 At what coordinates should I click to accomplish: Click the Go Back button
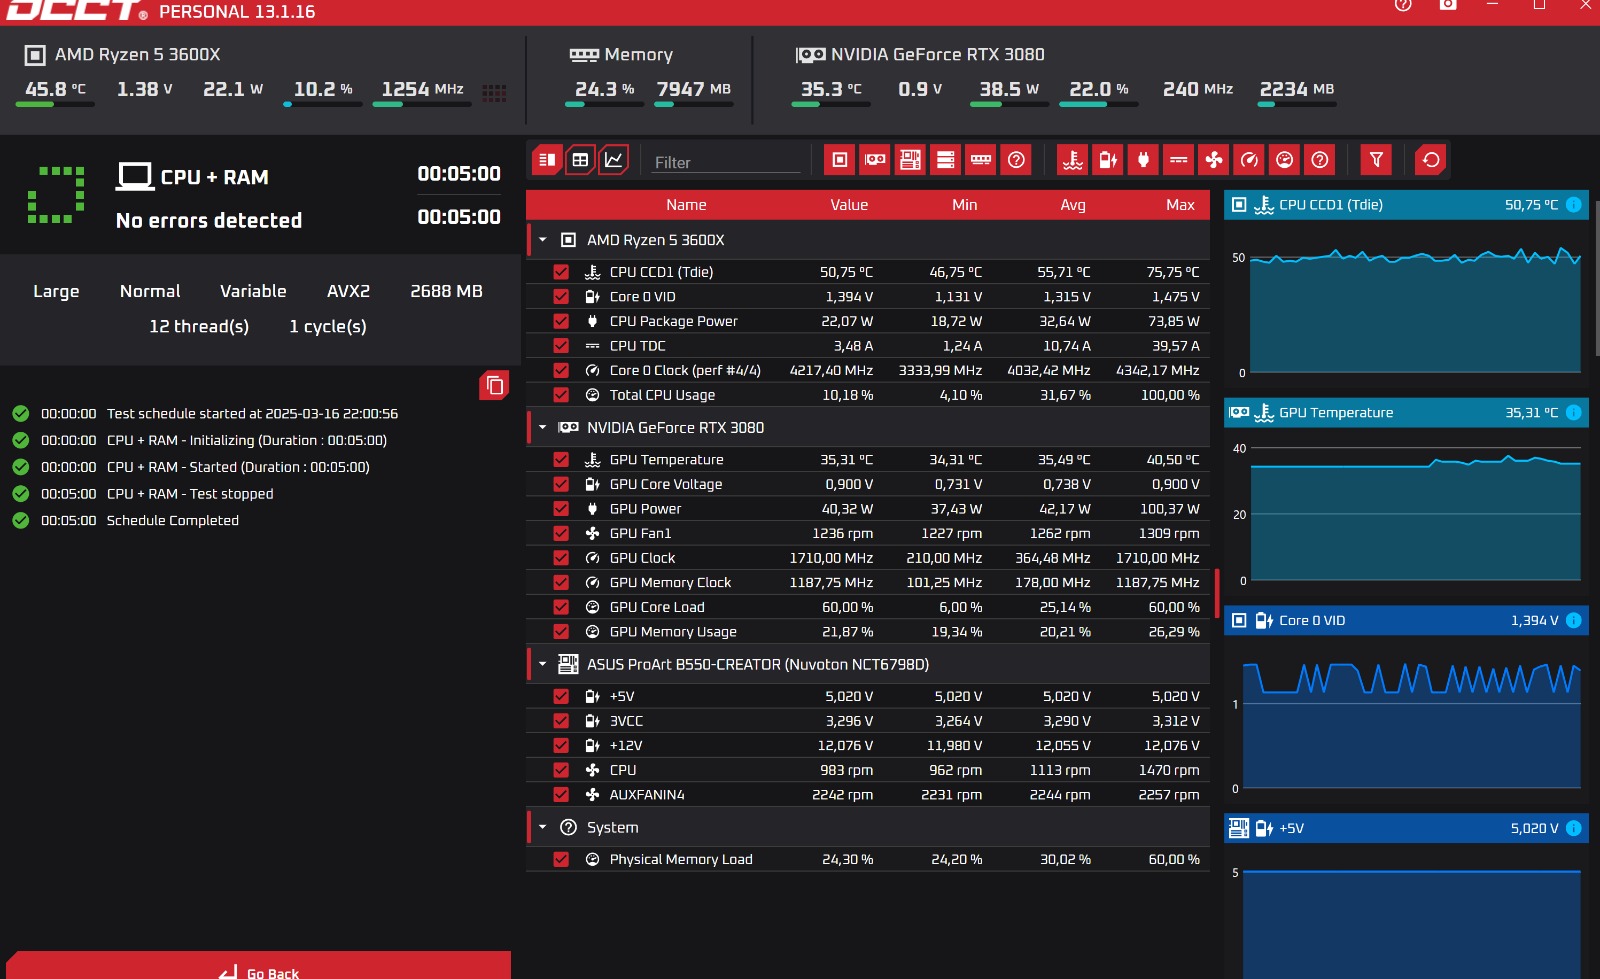(x=258, y=966)
